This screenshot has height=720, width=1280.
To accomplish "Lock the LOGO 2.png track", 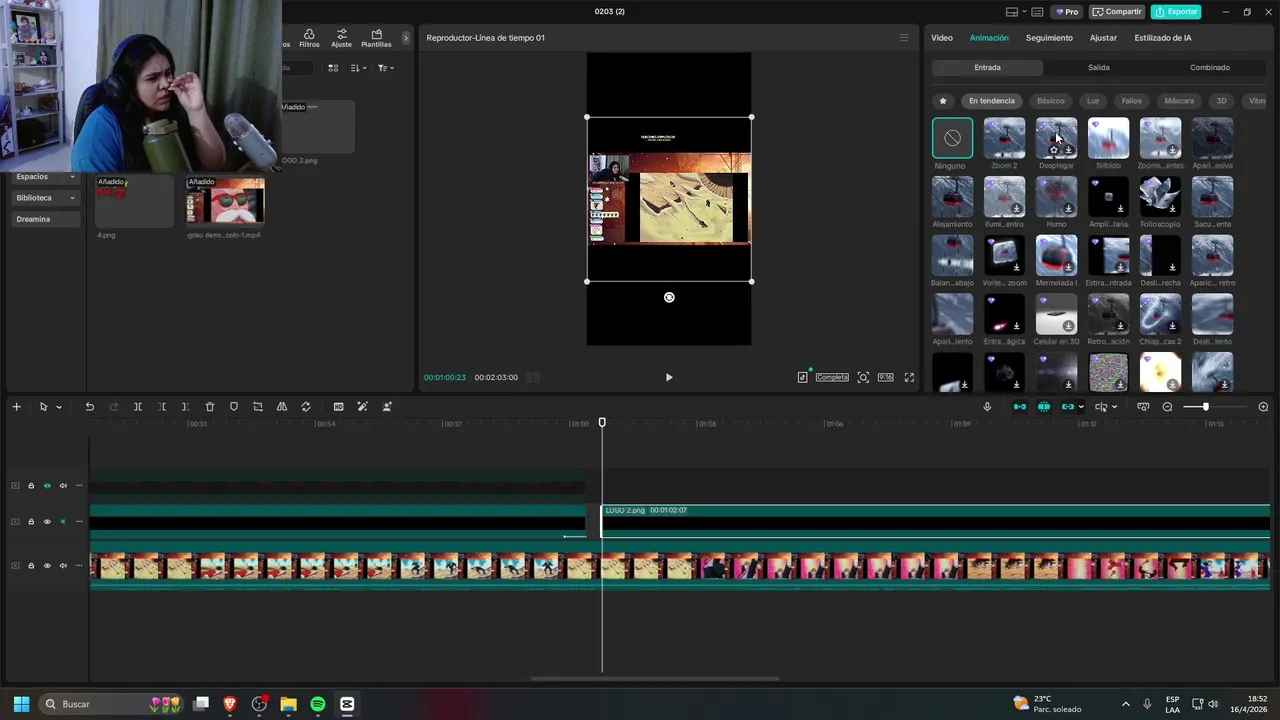I will pos(31,522).
